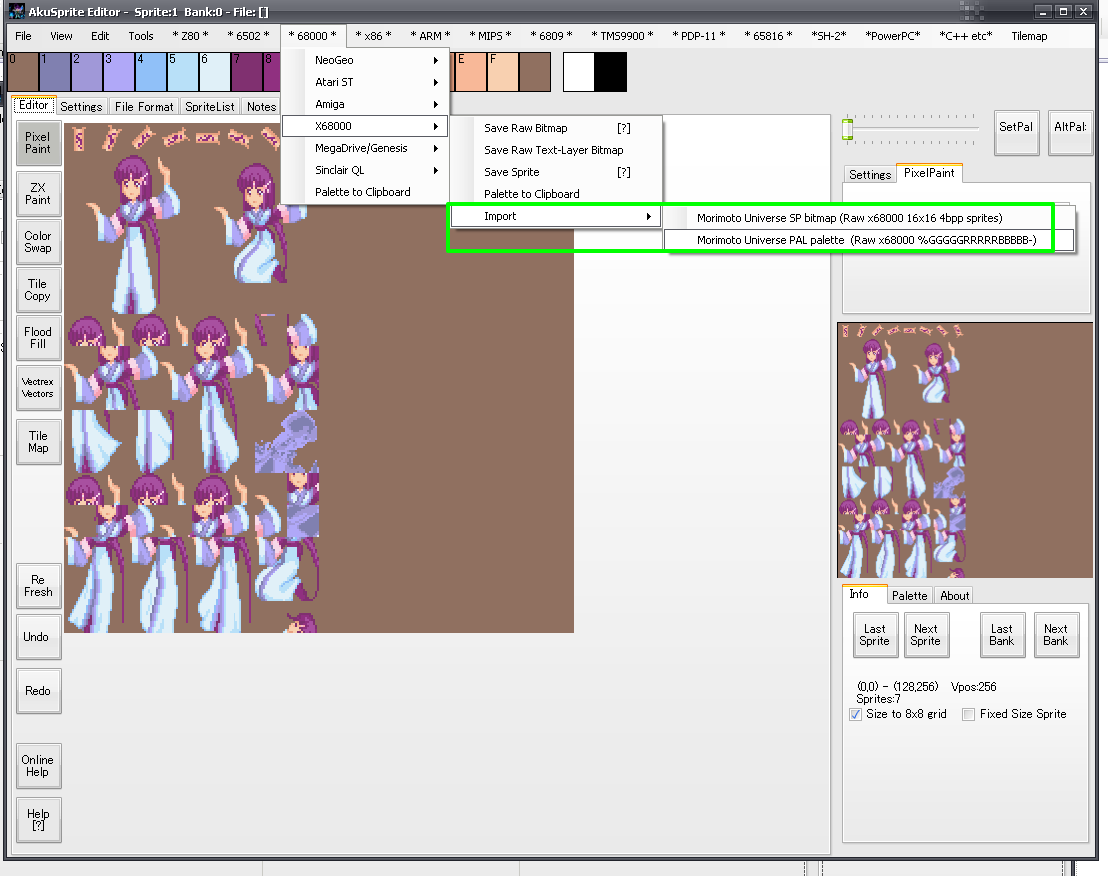
Task: Activate the Tile Copy tool
Action: pyautogui.click(x=38, y=290)
